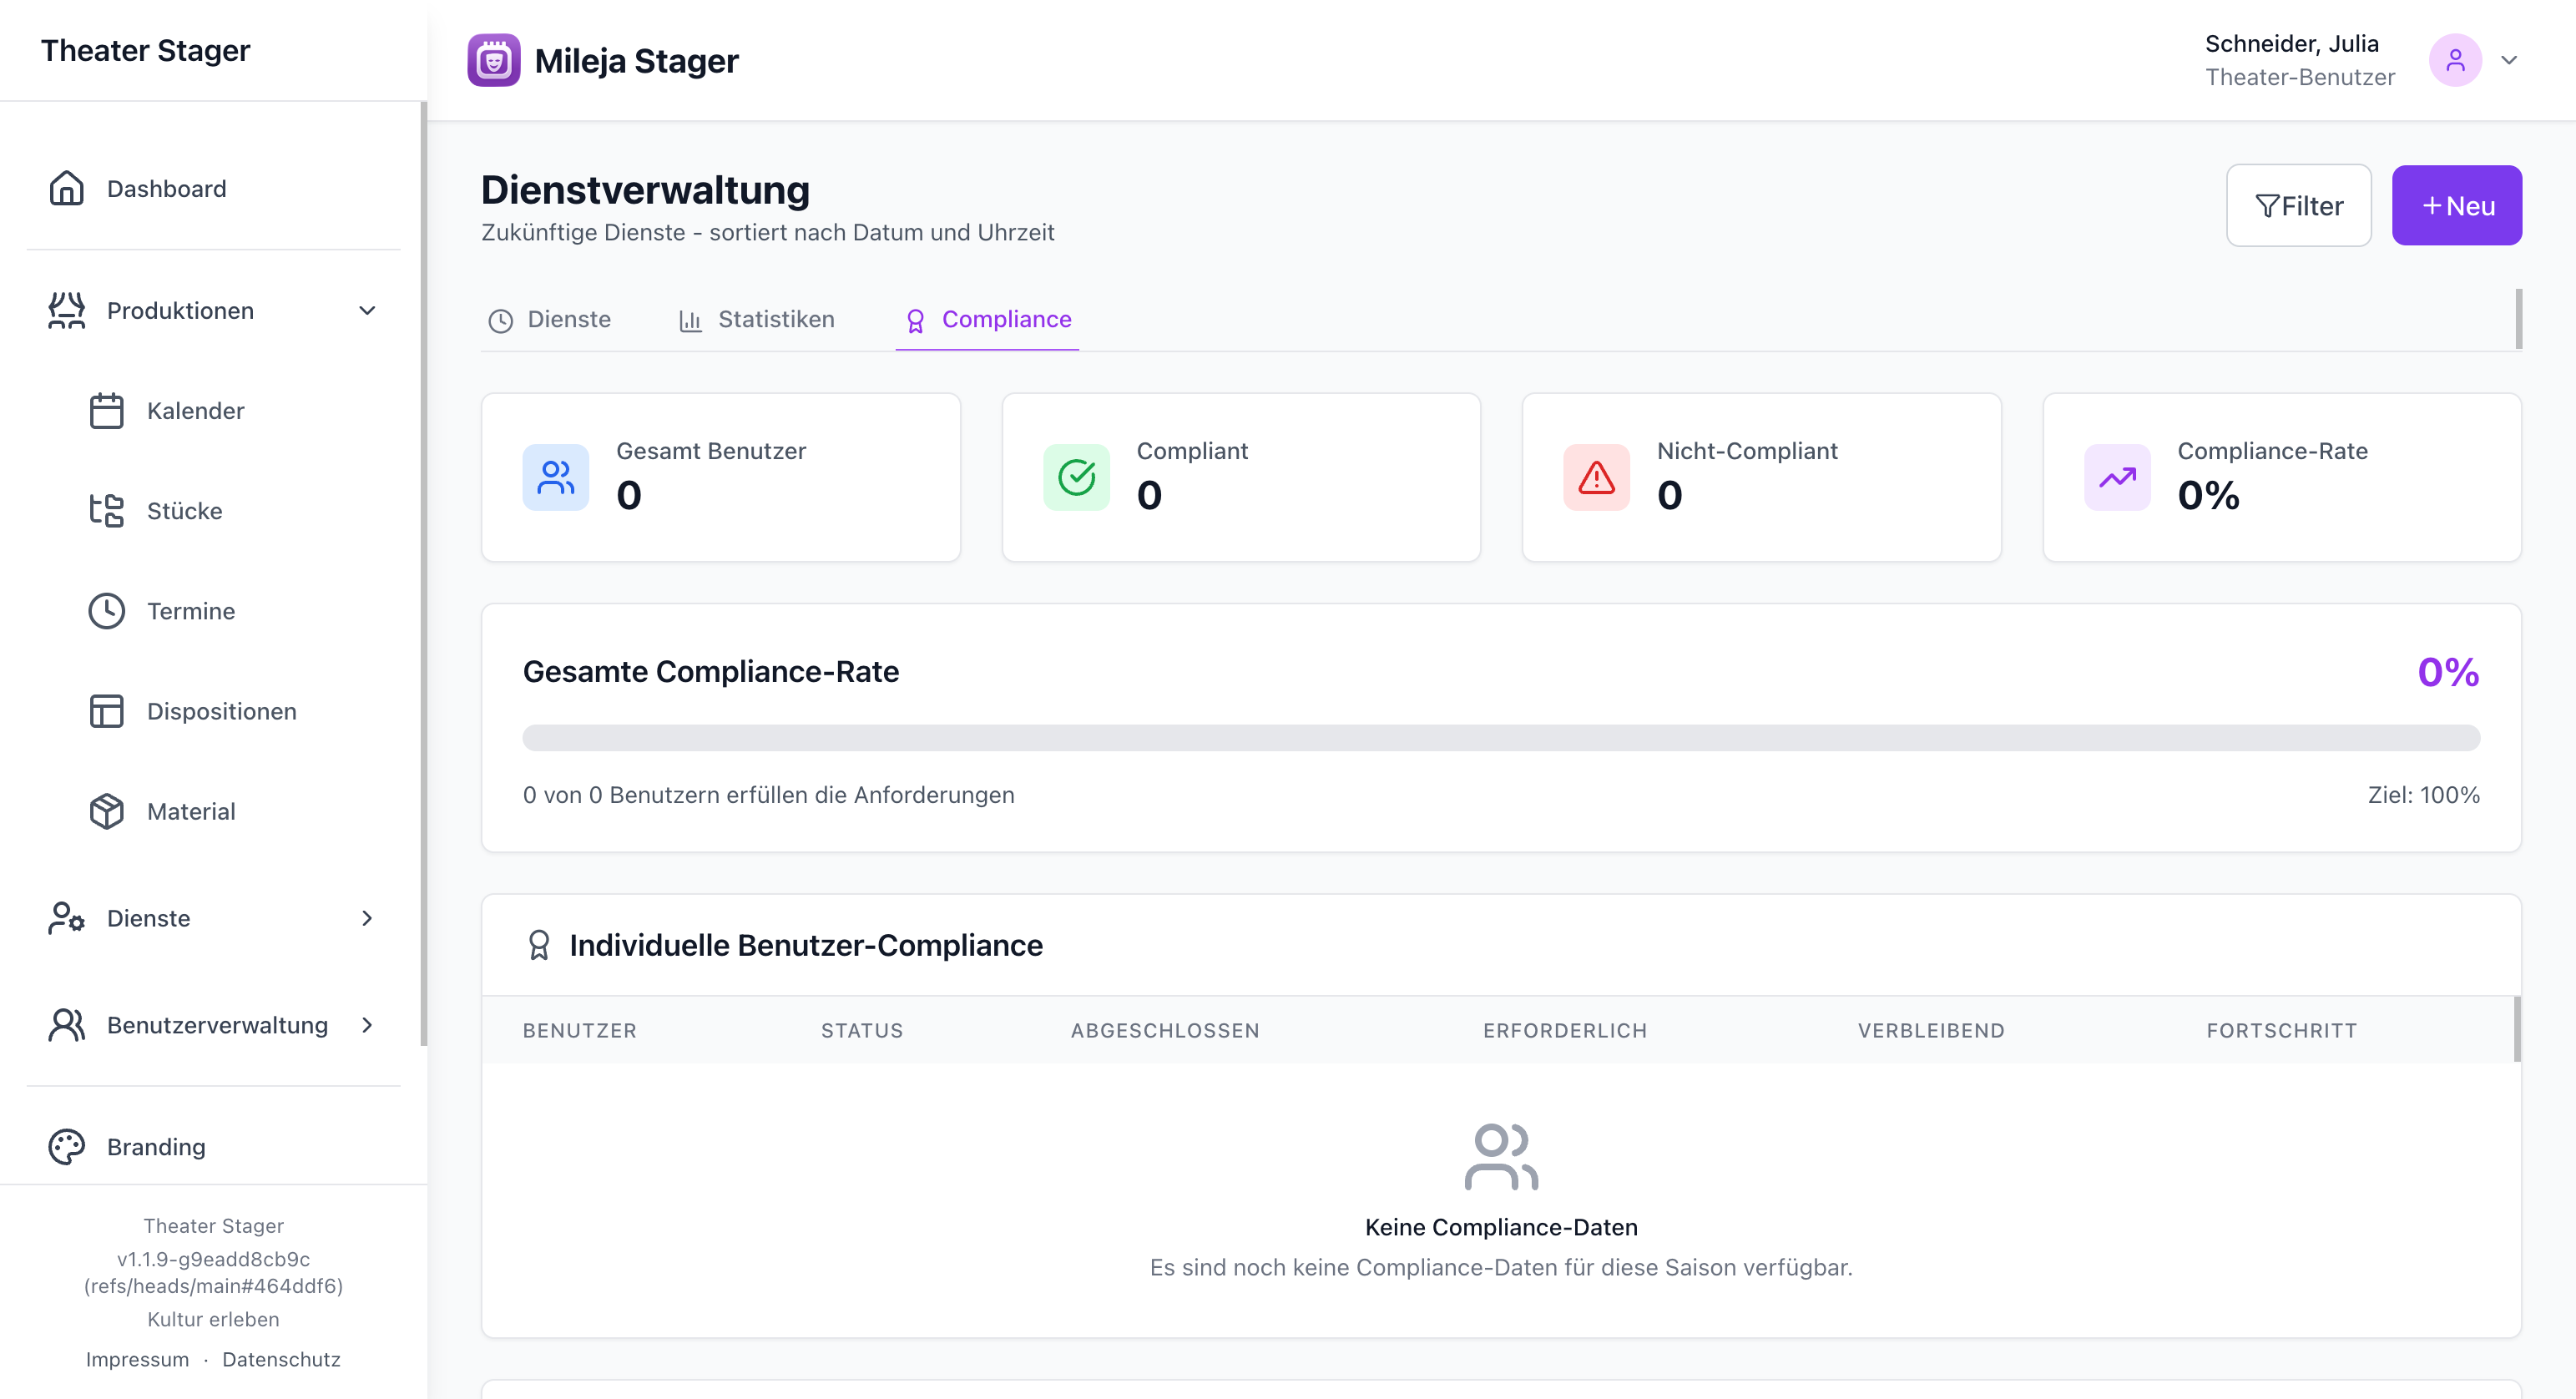
Task: Open the Dashboard via the home icon
Action: (x=66, y=188)
